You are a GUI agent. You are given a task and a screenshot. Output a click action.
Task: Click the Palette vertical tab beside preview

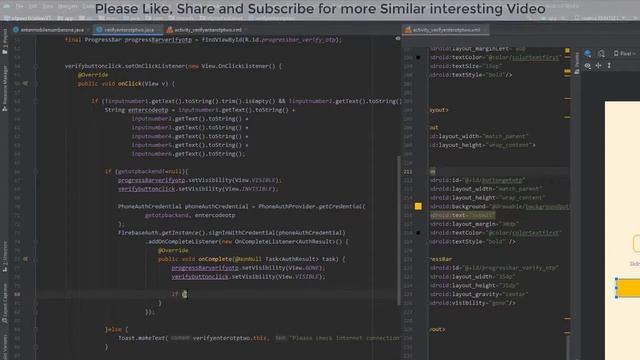coord(577,63)
